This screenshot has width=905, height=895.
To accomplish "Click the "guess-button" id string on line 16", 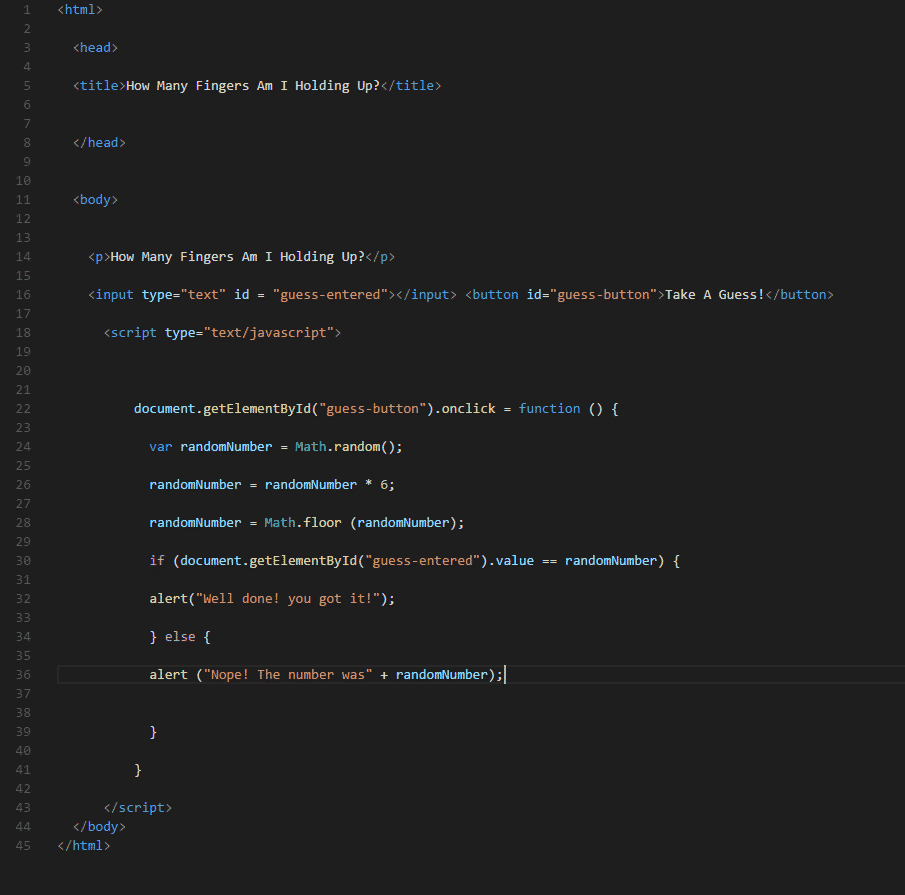I will click(x=603, y=295).
